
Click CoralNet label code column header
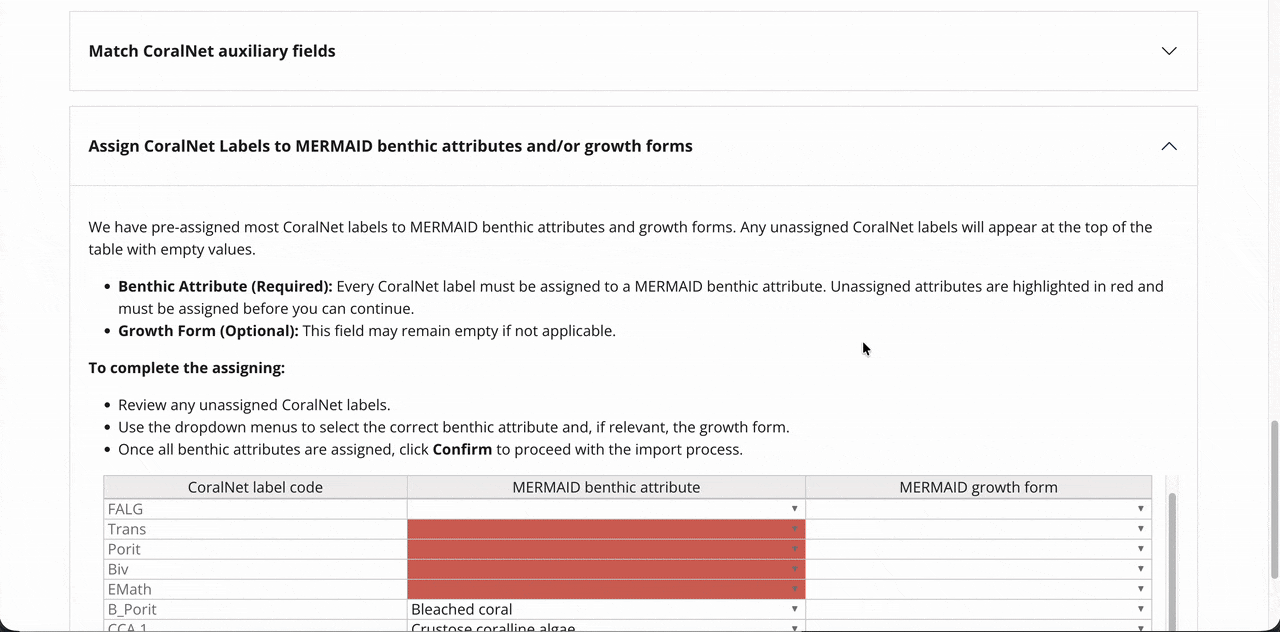pos(255,487)
